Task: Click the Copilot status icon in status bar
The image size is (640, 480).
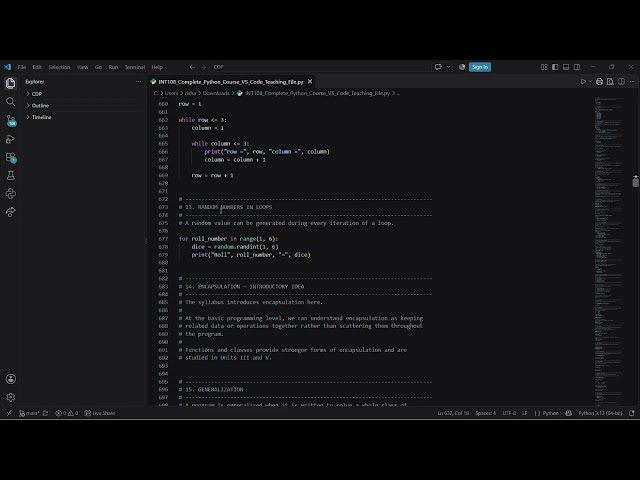Action: [569, 413]
